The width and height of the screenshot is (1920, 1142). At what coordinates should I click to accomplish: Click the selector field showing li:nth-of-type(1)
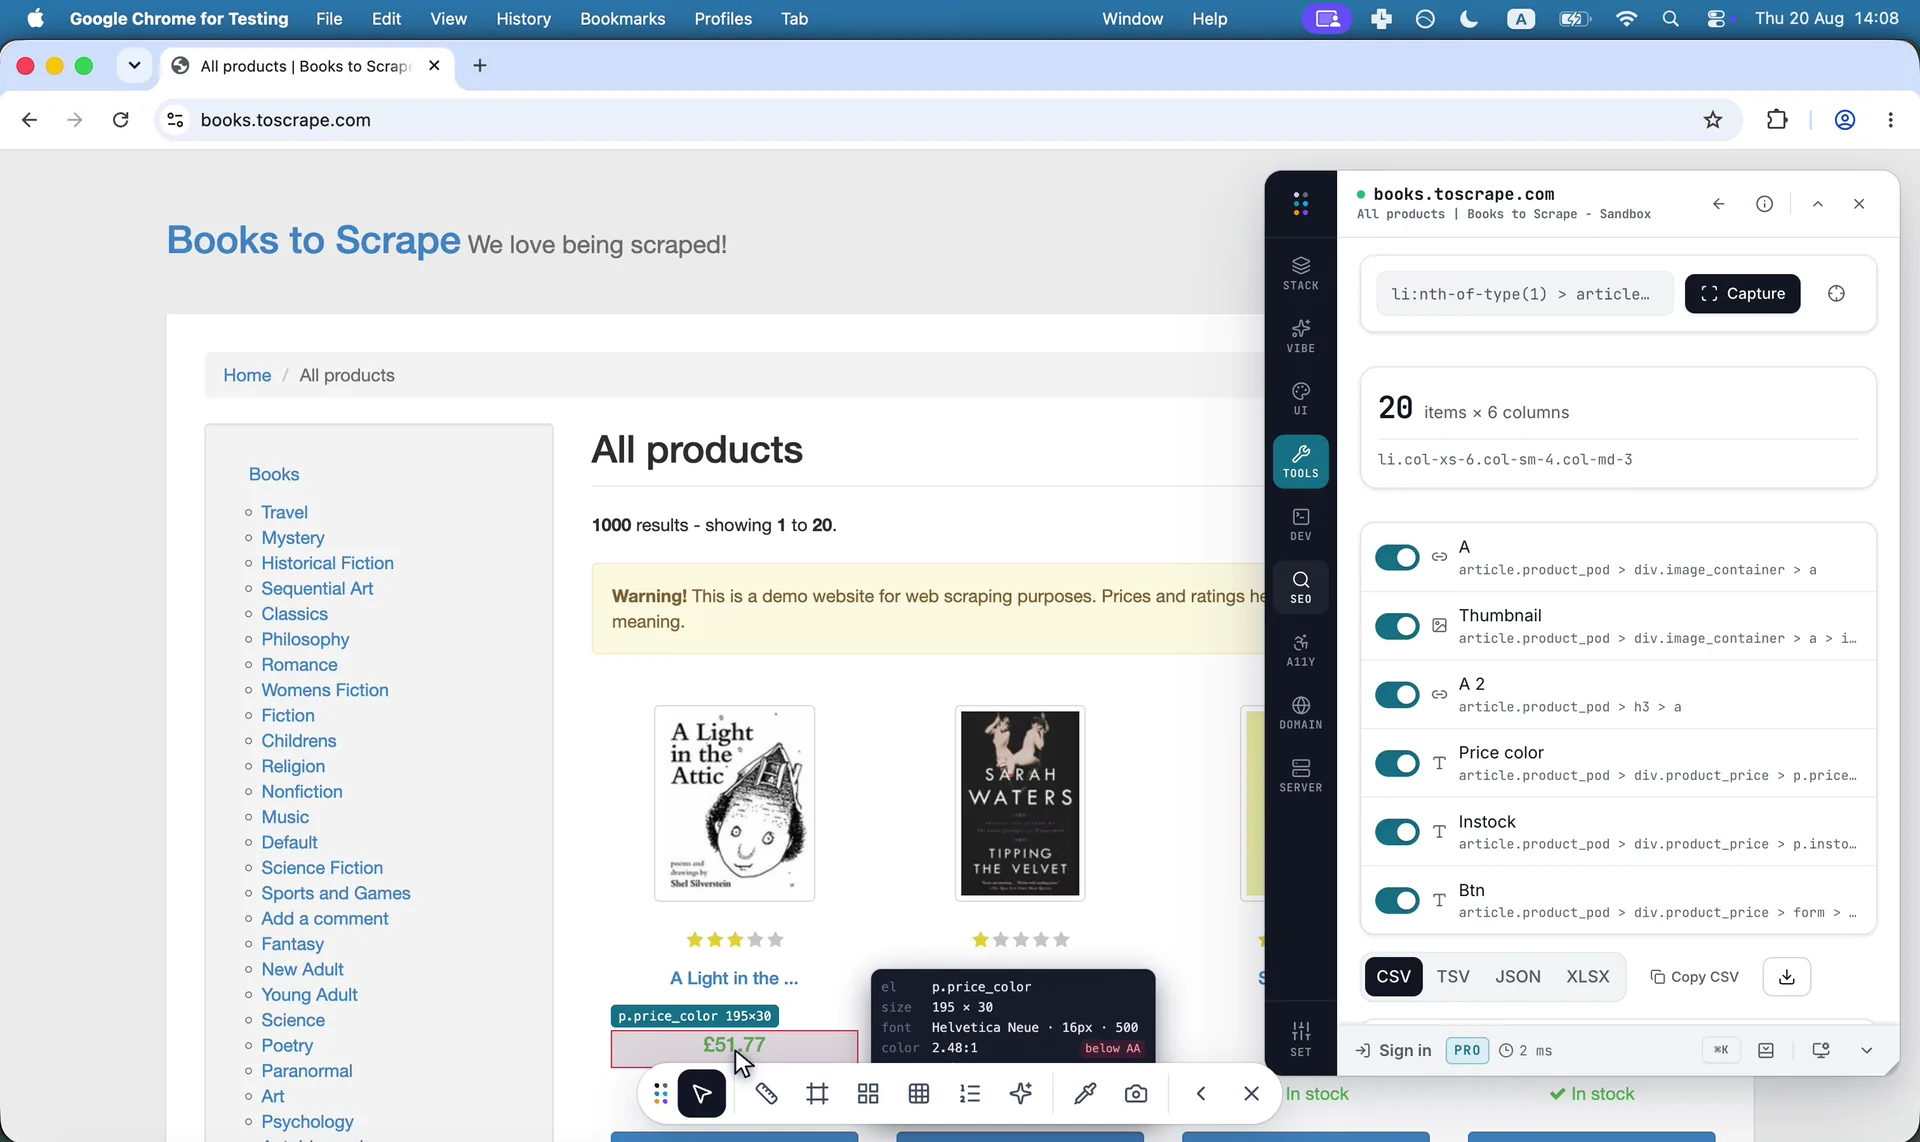(1524, 294)
